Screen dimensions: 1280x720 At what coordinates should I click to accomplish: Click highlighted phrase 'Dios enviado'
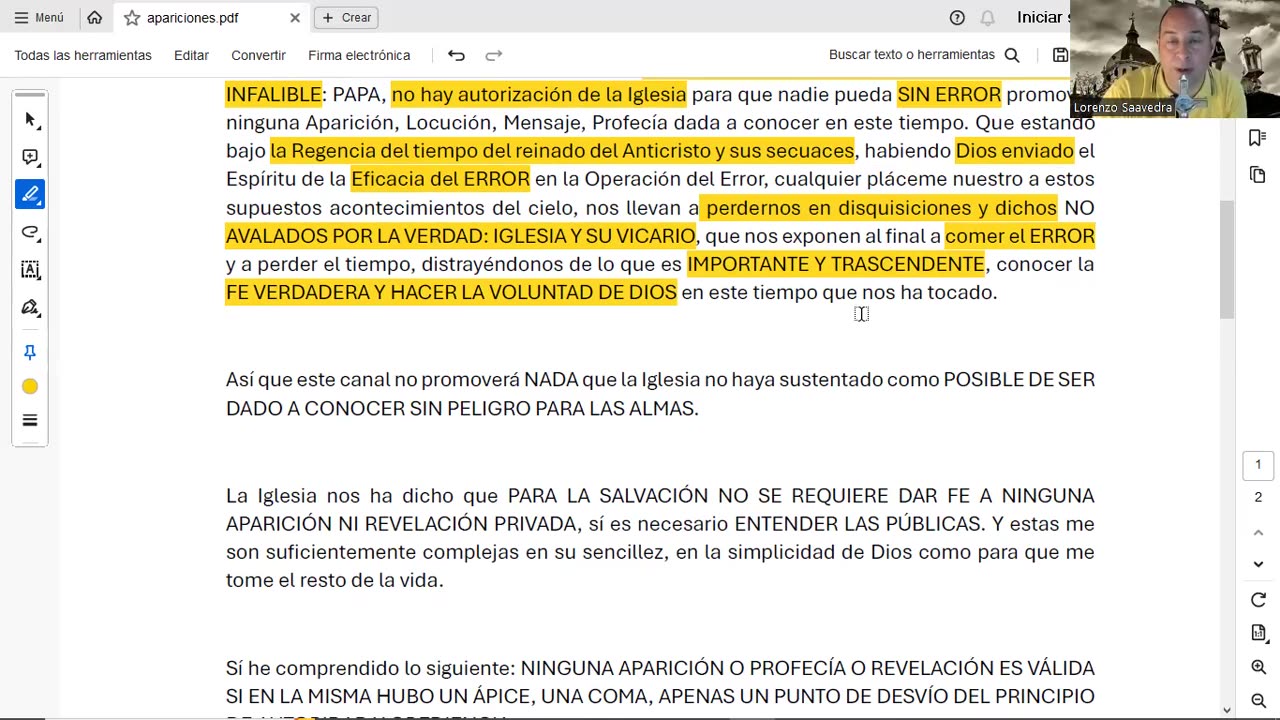pos(1014,151)
